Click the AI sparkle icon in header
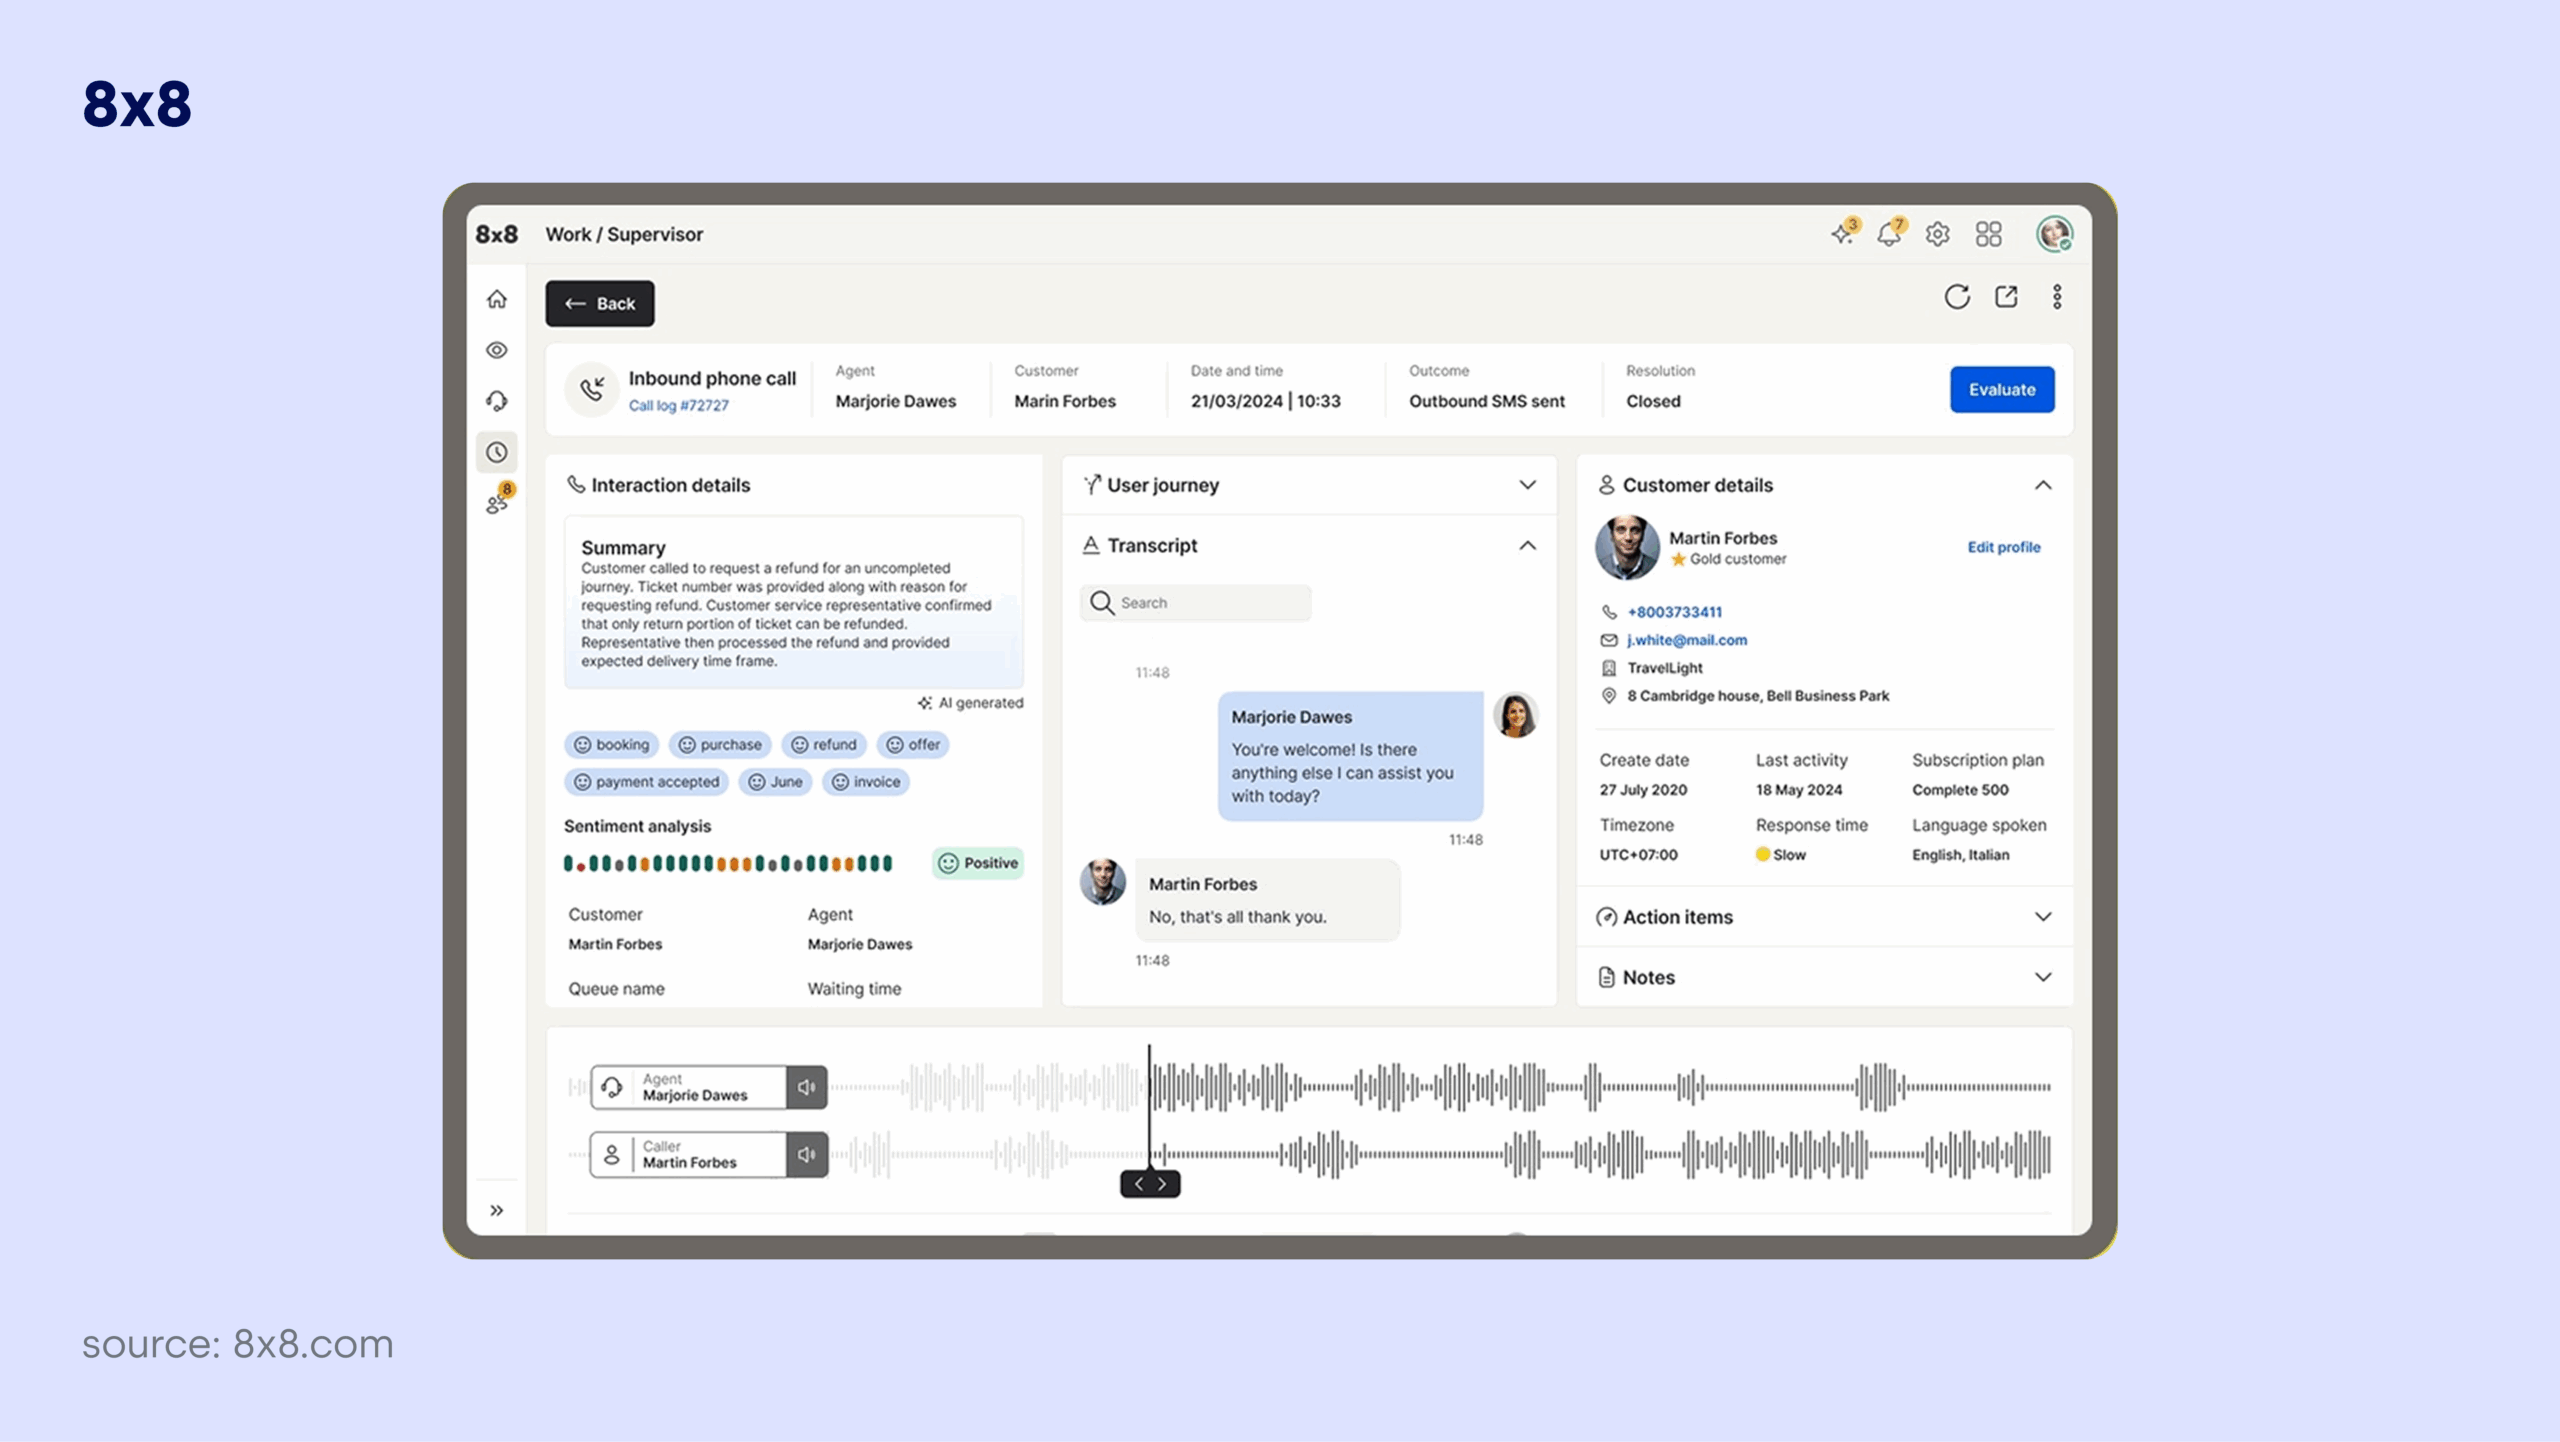 (1842, 234)
